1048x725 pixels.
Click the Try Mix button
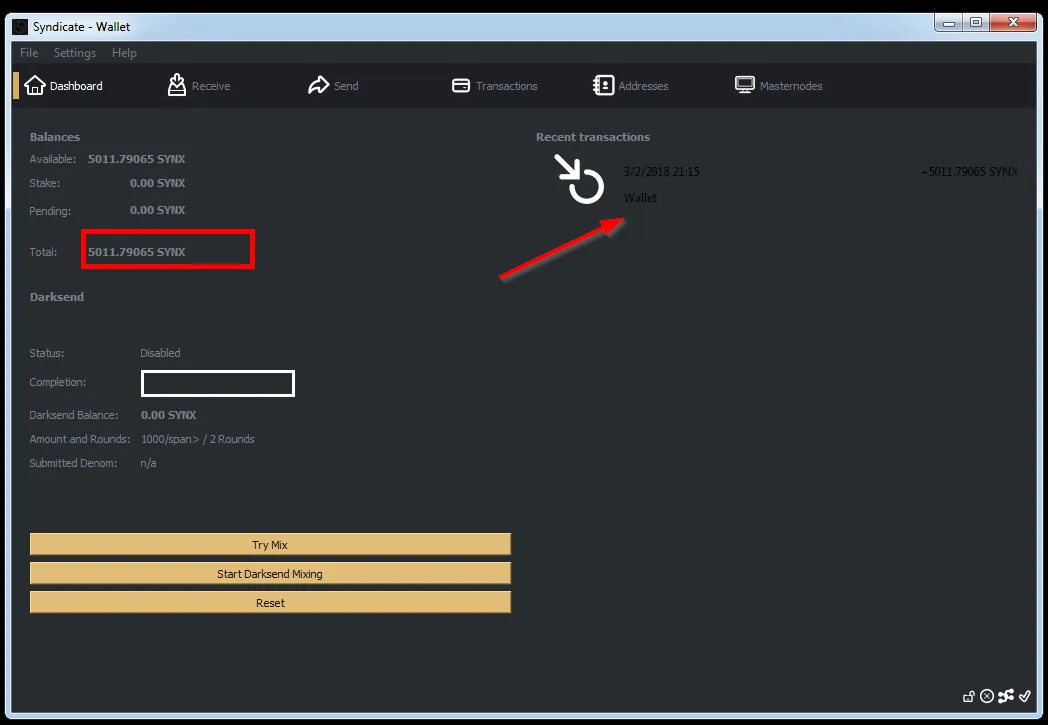(x=270, y=545)
